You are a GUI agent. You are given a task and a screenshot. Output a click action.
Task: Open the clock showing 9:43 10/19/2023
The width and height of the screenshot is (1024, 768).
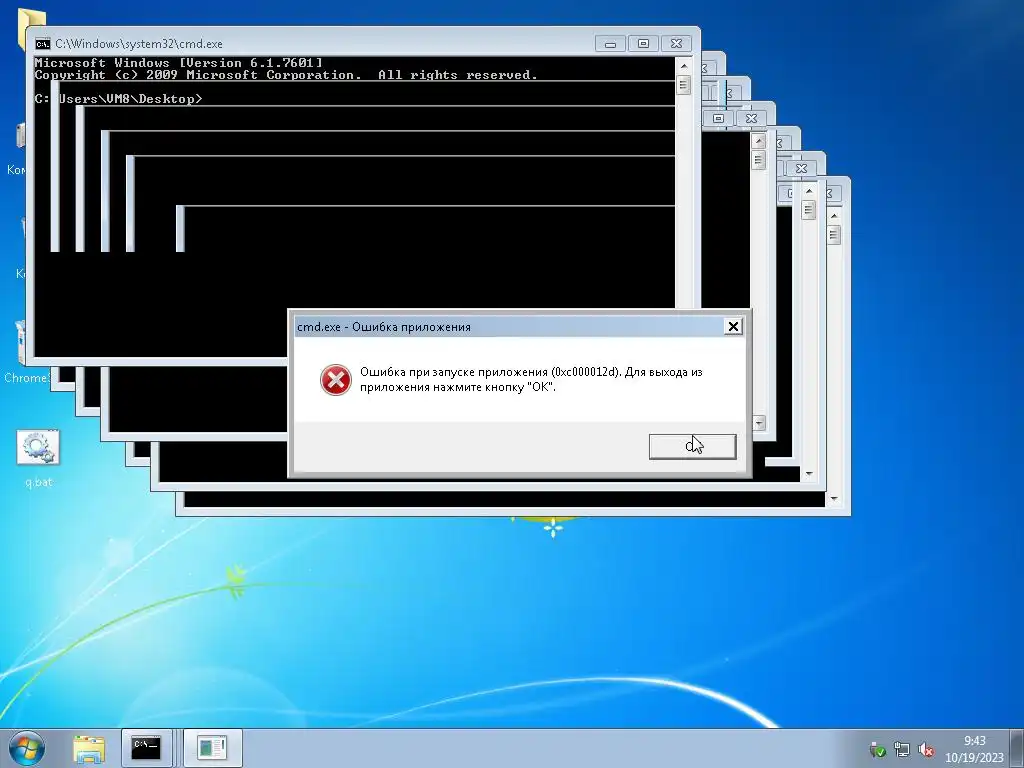coord(974,749)
